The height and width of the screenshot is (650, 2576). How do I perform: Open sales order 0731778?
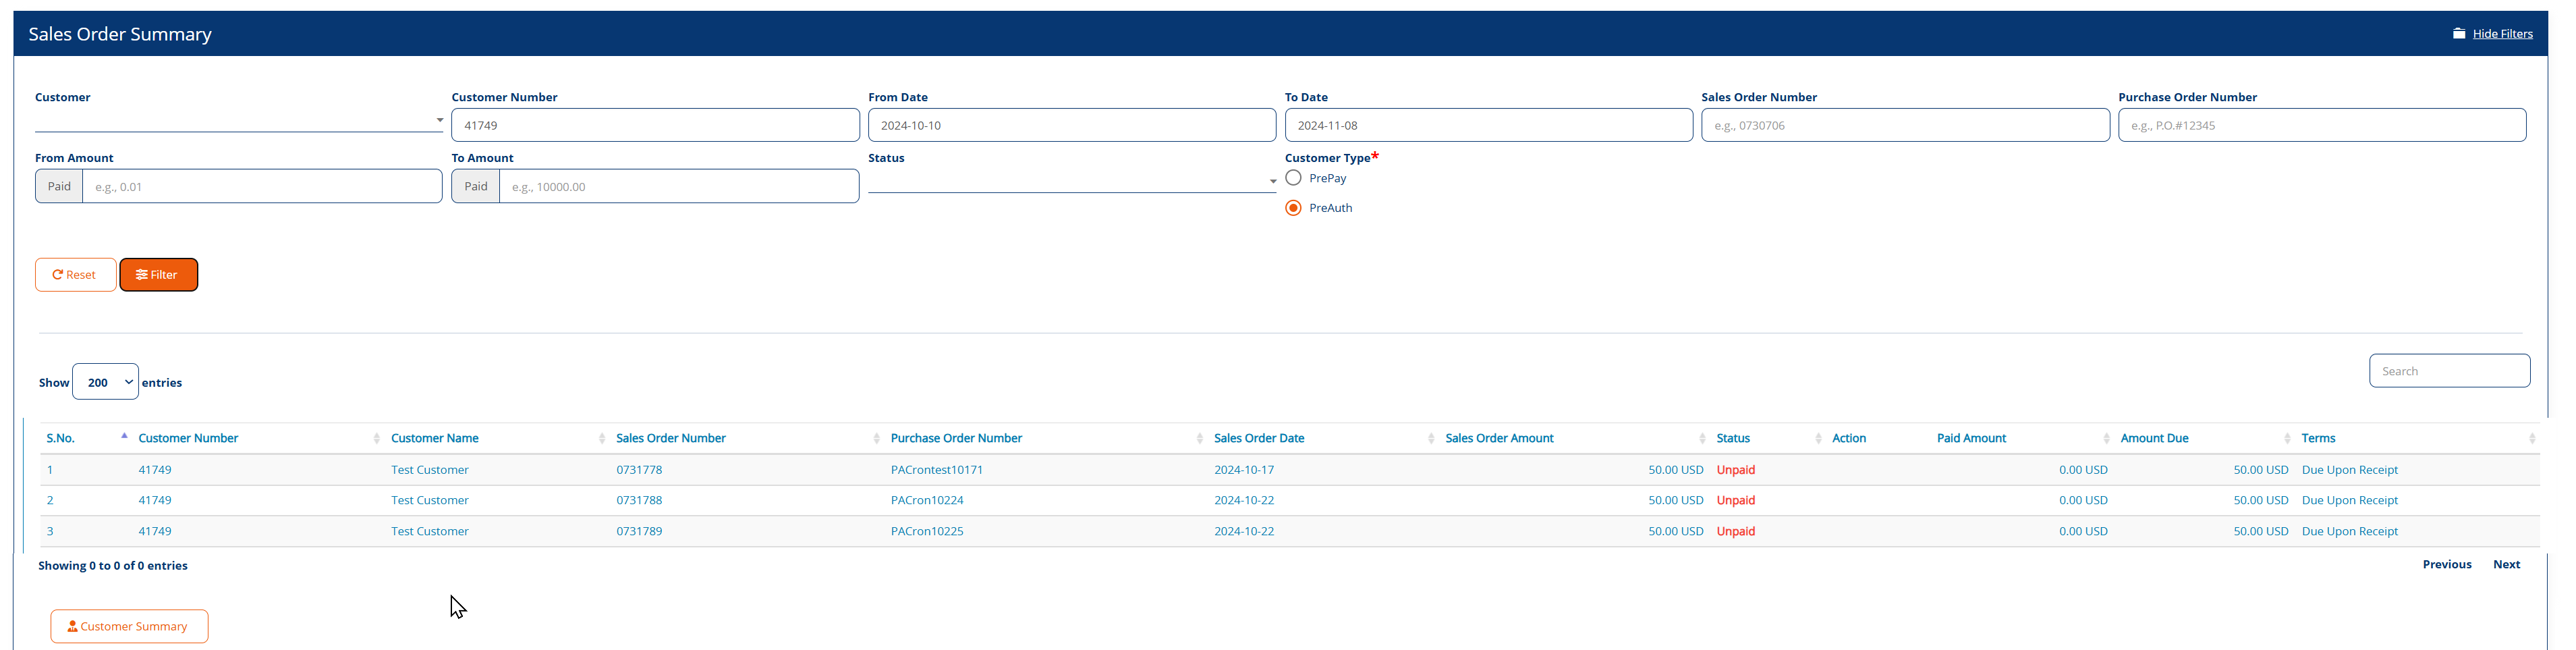(x=638, y=470)
